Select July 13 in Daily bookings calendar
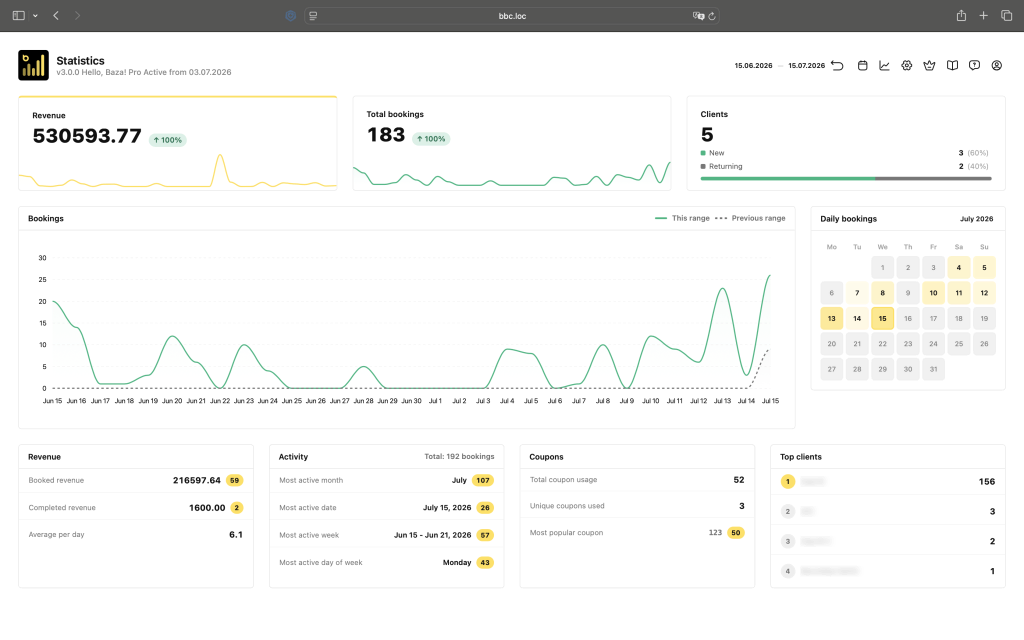Viewport: 1024px width, 640px height. tap(831, 318)
